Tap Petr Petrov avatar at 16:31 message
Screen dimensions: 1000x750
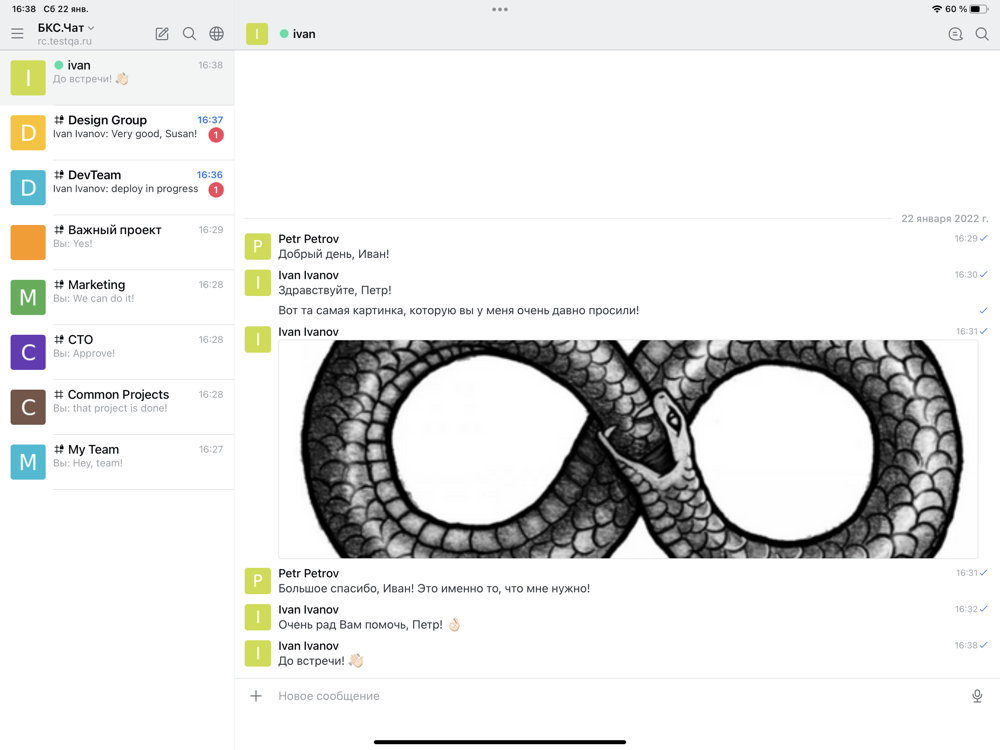[x=258, y=580]
